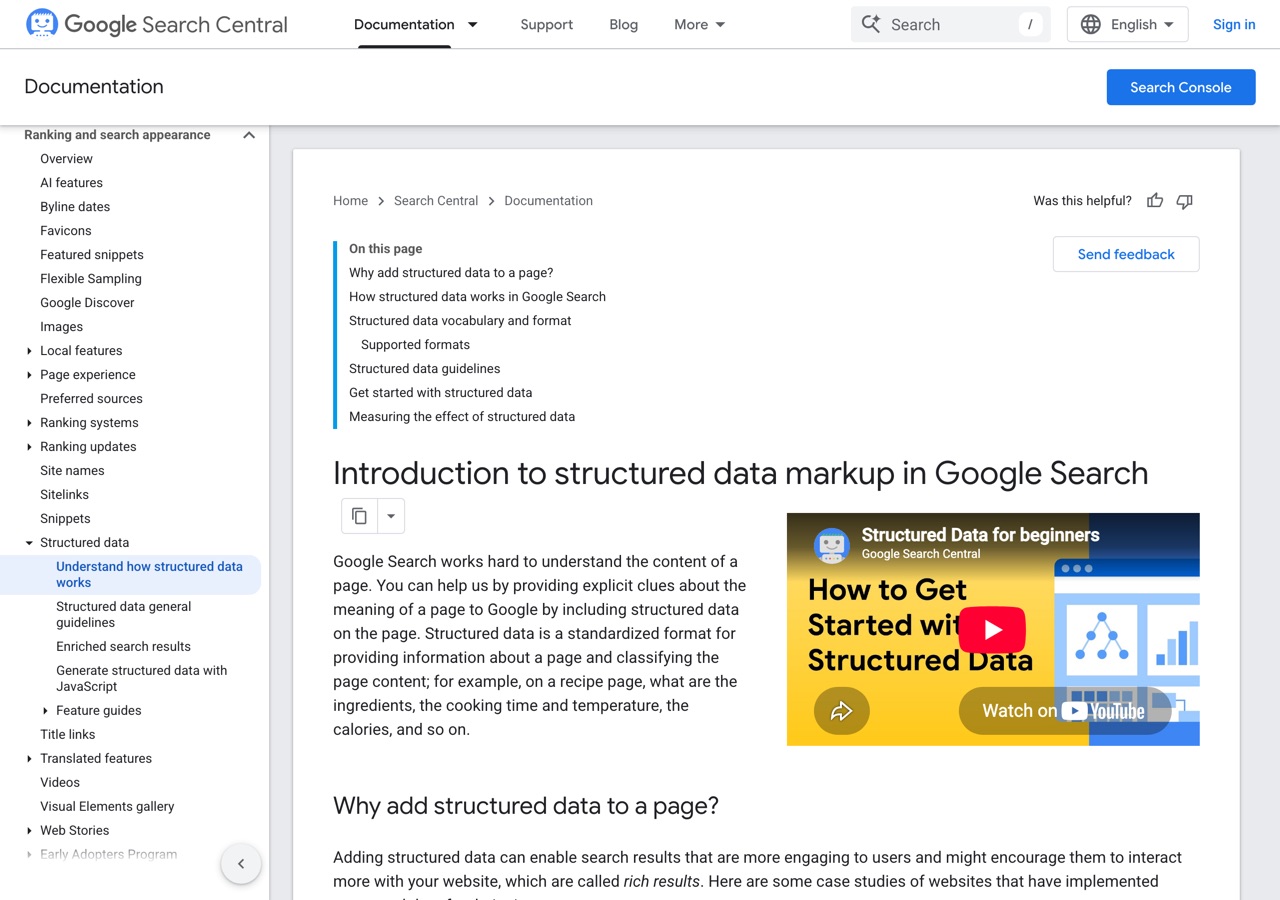Image resolution: width=1280 pixels, height=900 pixels.
Task: Copy page using the copy icon button
Action: coord(359,516)
